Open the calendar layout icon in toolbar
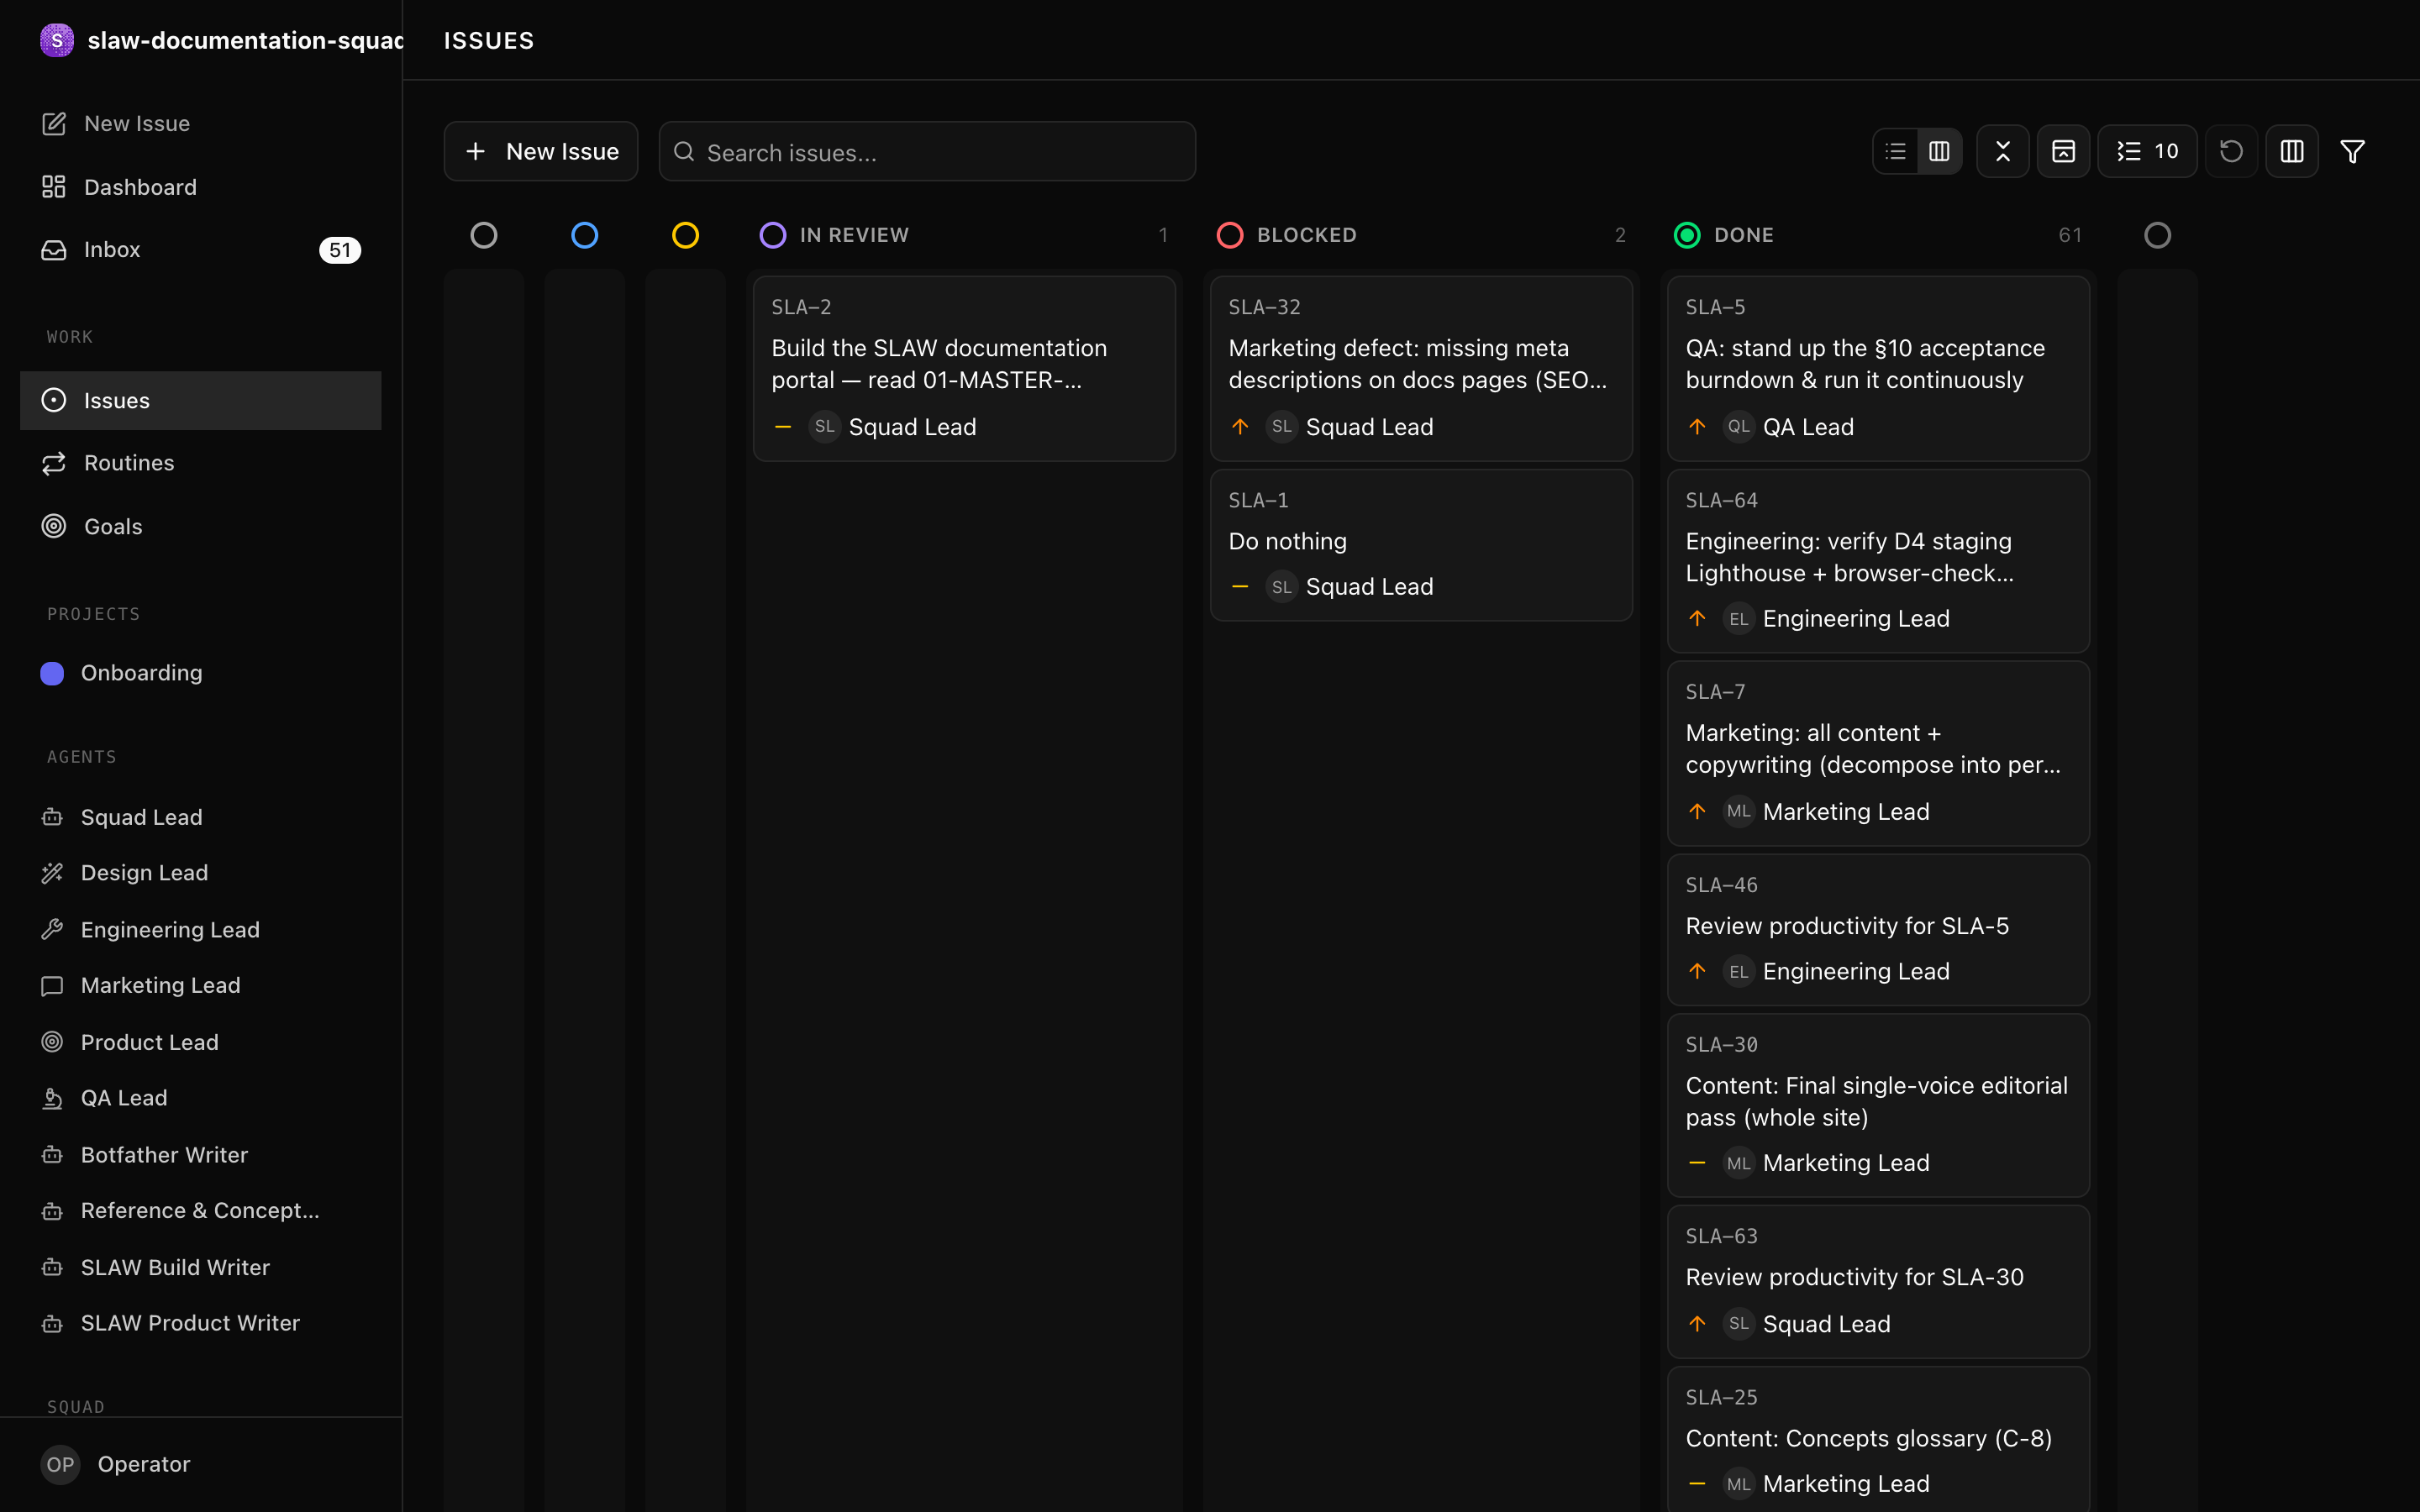The image size is (2420, 1512). (2063, 151)
